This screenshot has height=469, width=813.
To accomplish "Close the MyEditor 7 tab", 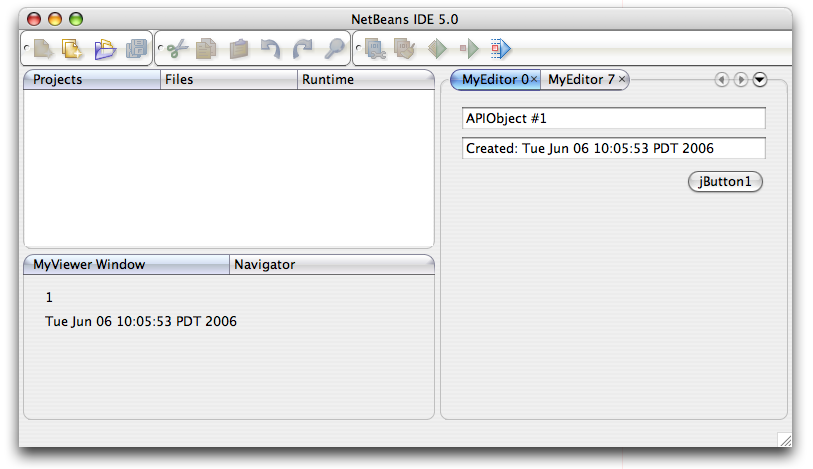I will pyautogui.click(x=622, y=79).
